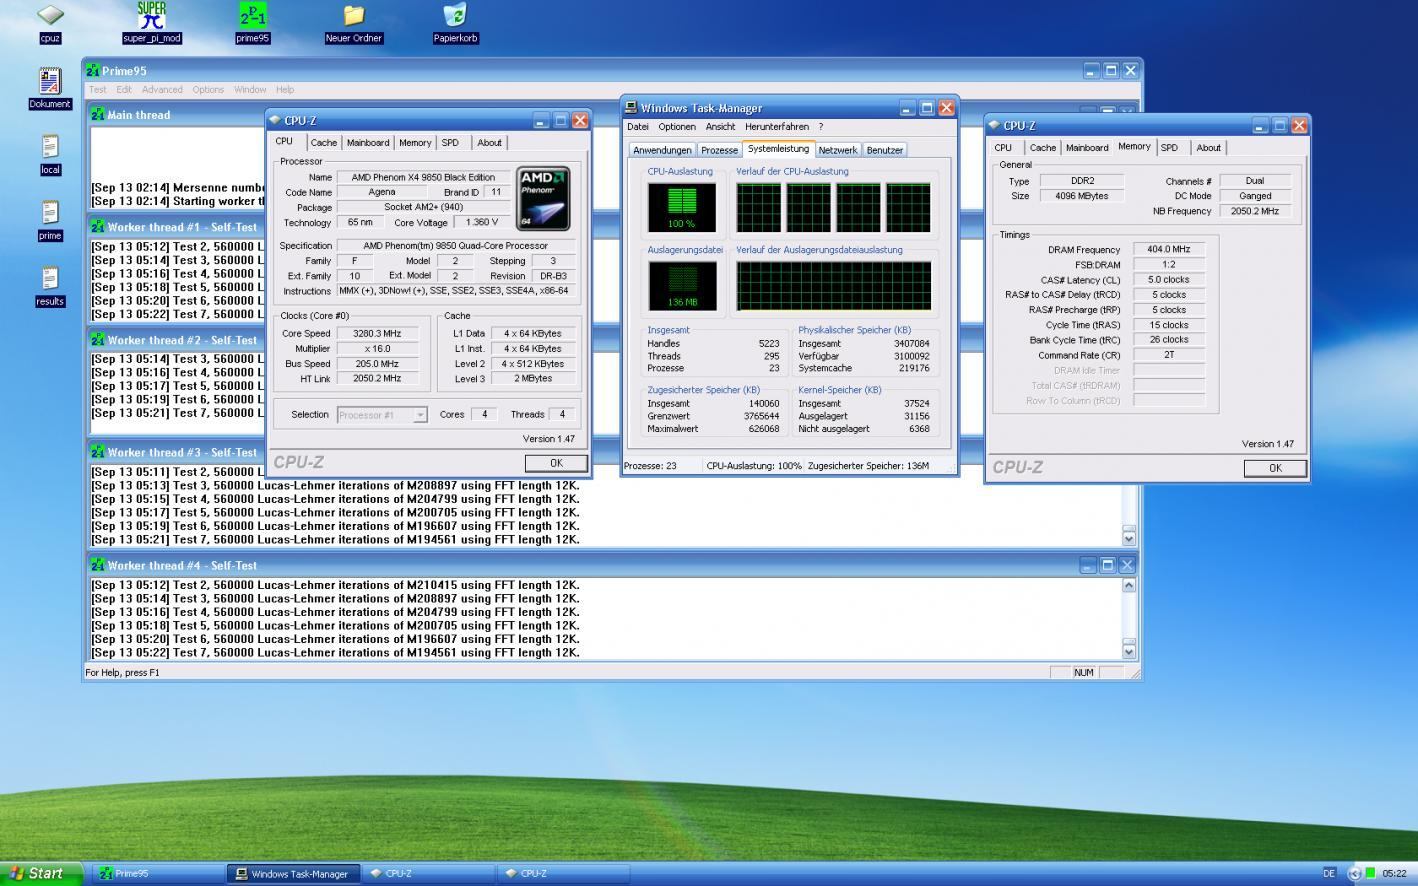Click the Worker thread #3 window icon
1418x886 pixels.
click(x=98, y=453)
